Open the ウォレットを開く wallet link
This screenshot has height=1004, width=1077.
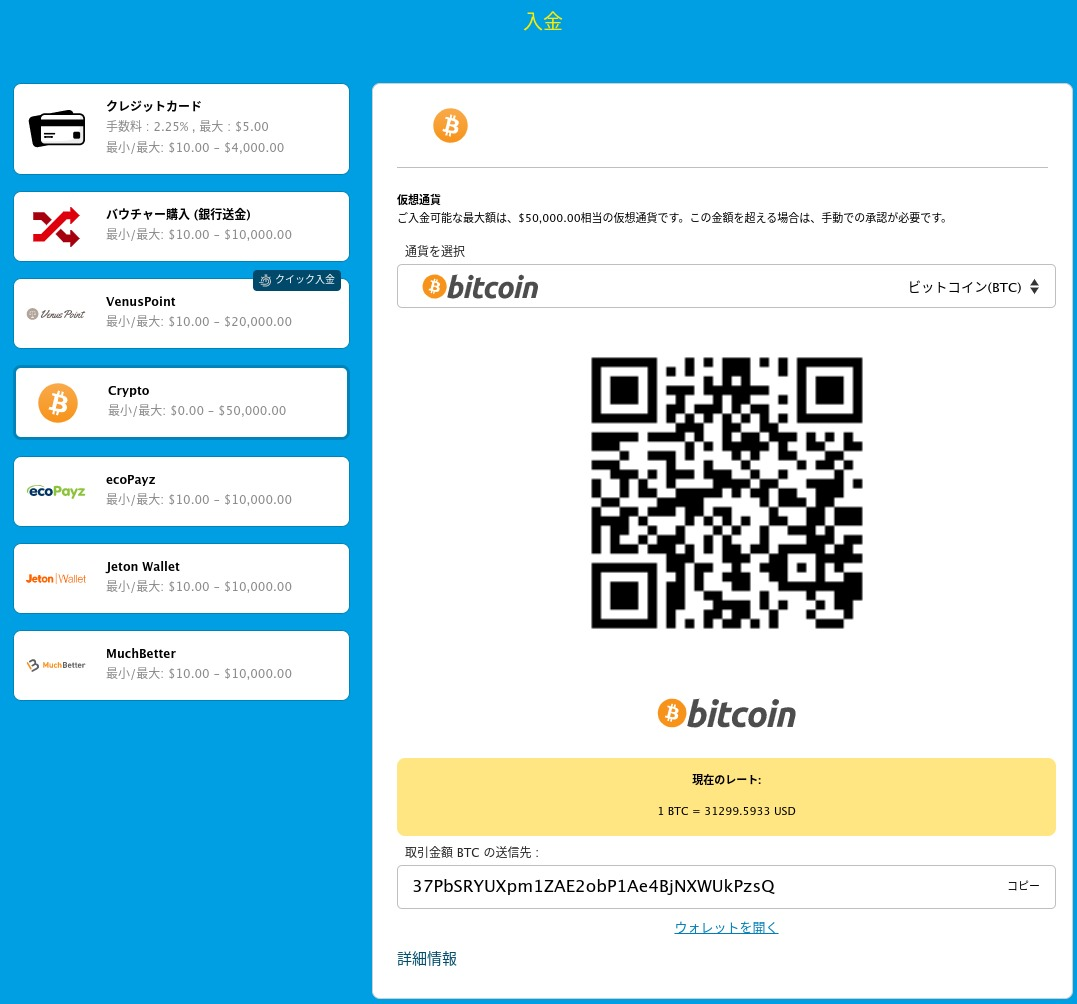[x=726, y=928]
